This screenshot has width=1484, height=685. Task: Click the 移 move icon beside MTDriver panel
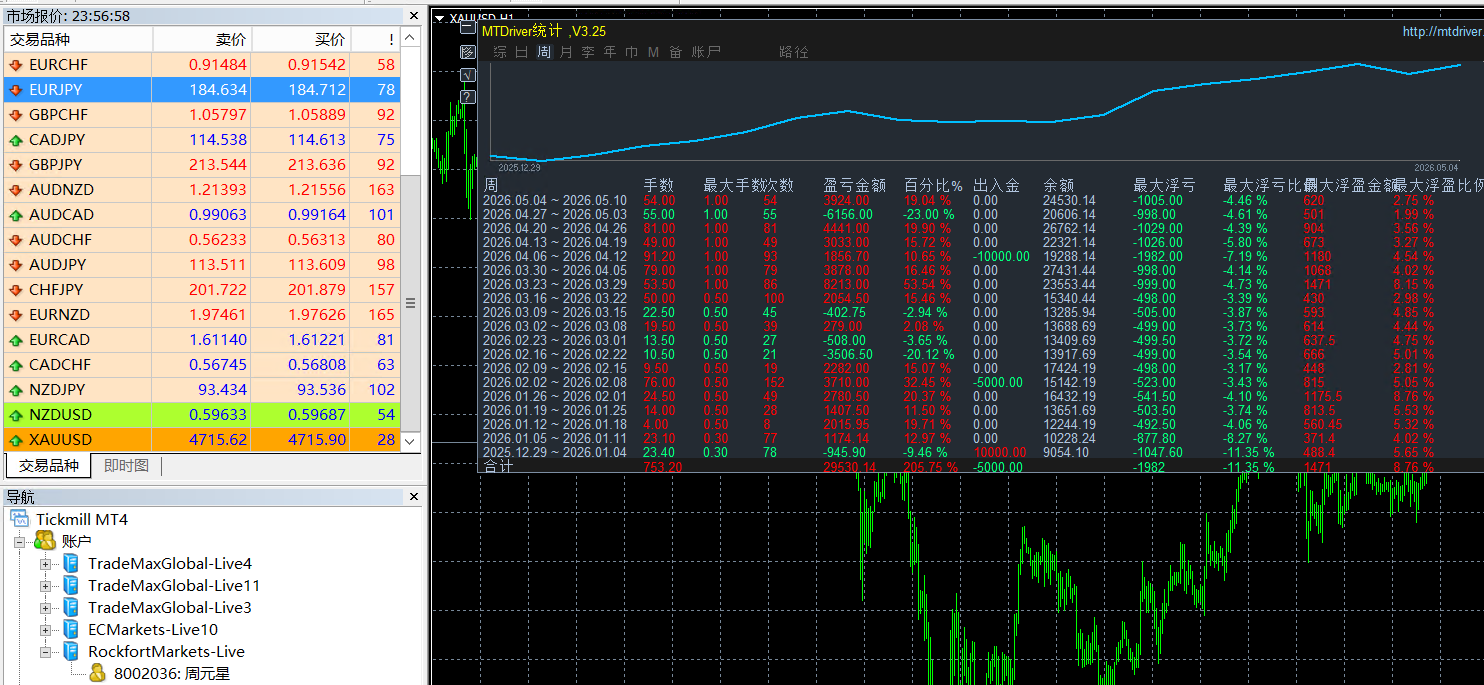pyautogui.click(x=467, y=52)
